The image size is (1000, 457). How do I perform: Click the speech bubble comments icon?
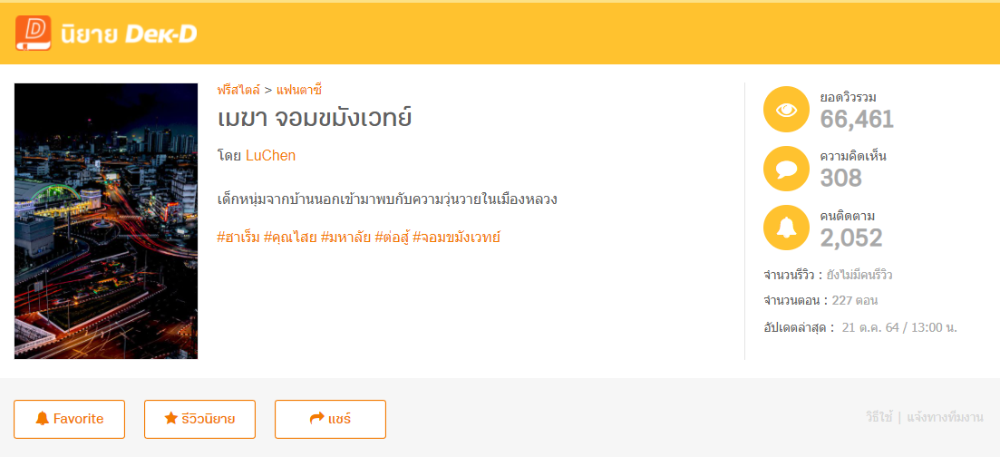786,168
